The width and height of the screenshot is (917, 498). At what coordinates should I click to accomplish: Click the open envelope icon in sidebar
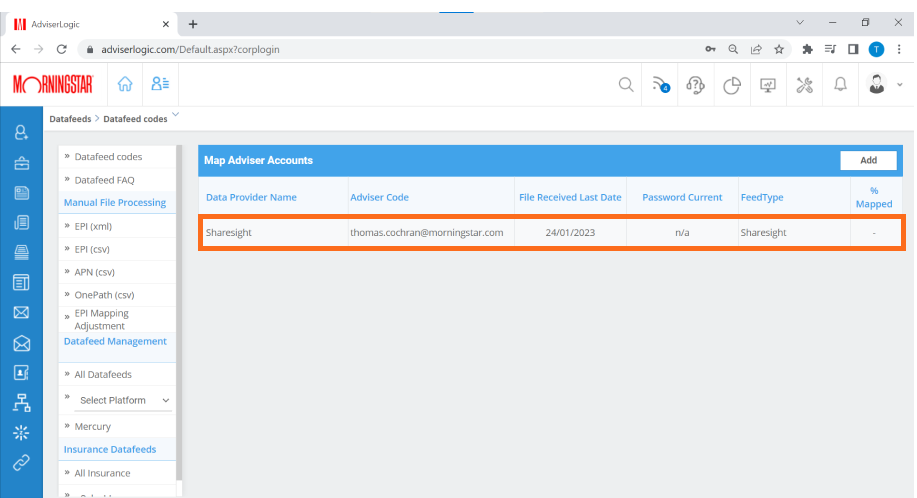tap(22, 343)
